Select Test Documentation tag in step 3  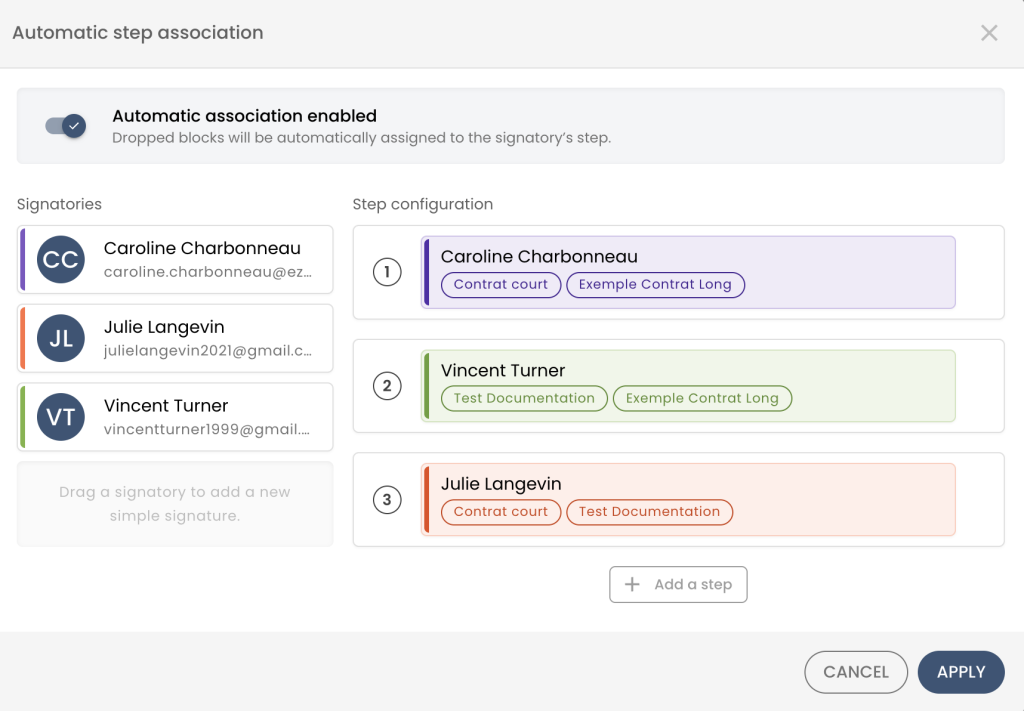point(649,512)
